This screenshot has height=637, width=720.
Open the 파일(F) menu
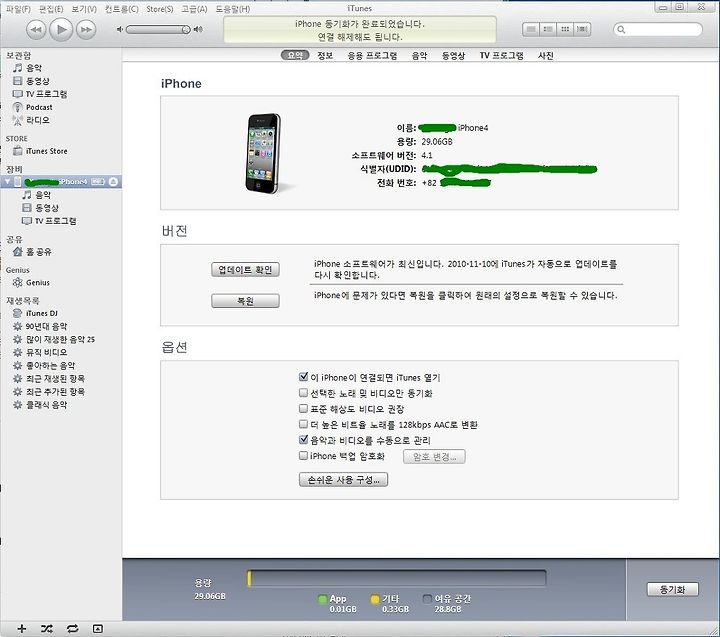pos(18,9)
